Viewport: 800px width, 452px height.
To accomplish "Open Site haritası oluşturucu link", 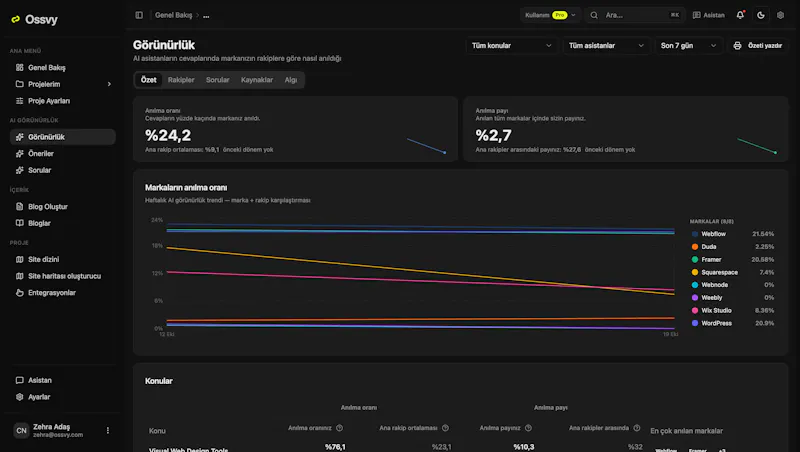I will click(x=63, y=276).
